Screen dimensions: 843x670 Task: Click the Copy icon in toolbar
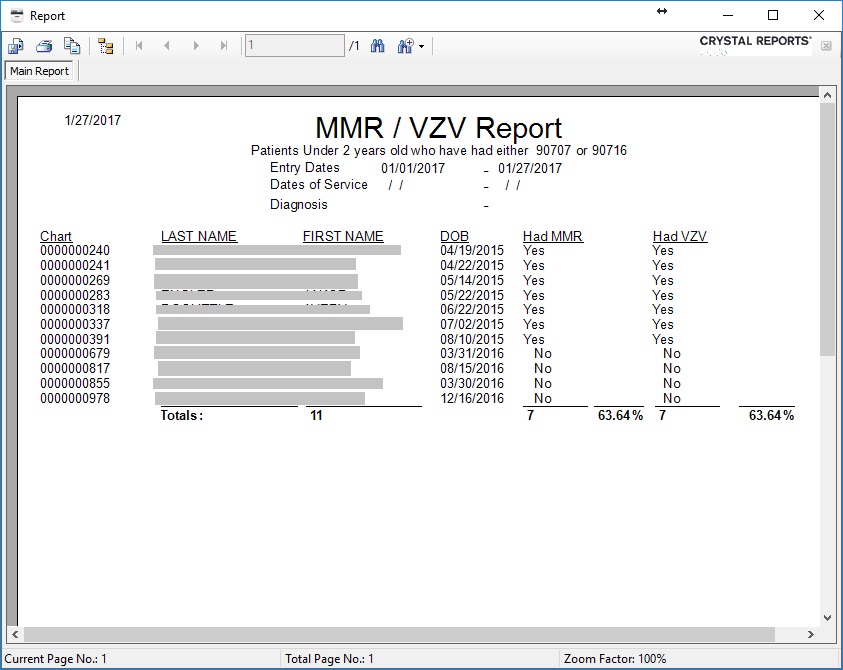[72, 46]
